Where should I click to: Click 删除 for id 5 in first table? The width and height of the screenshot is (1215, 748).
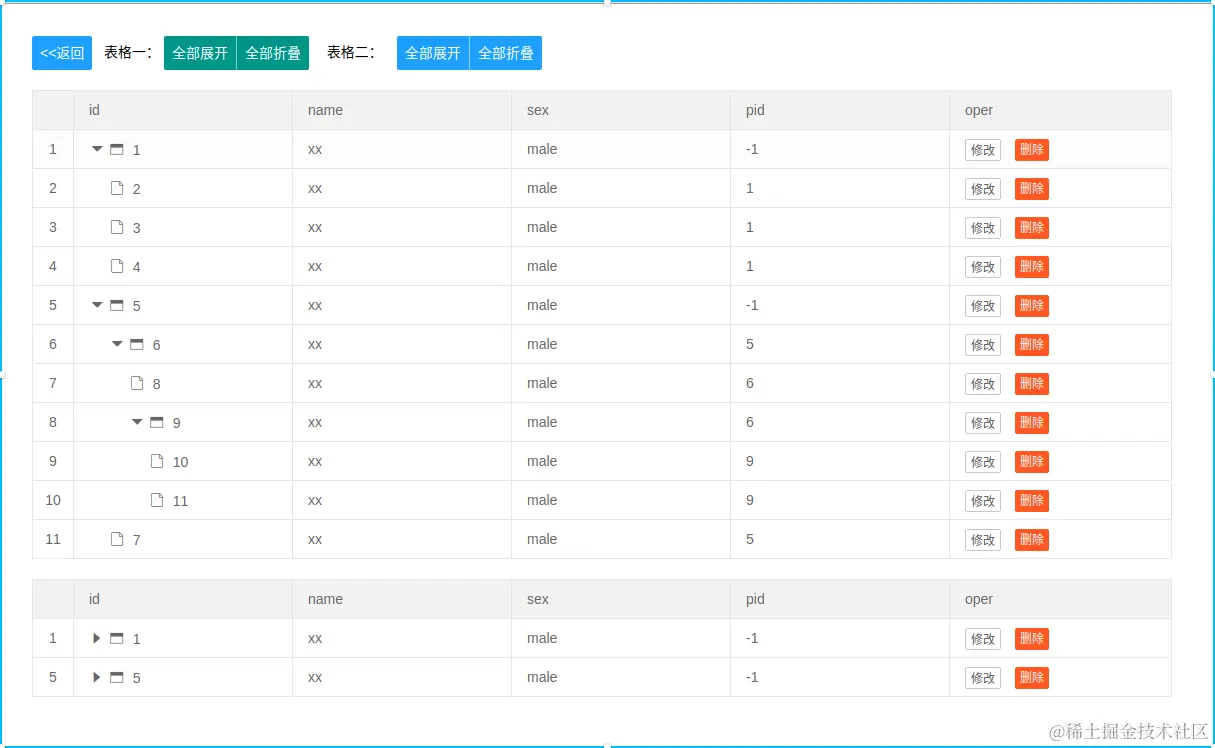click(1032, 306)
